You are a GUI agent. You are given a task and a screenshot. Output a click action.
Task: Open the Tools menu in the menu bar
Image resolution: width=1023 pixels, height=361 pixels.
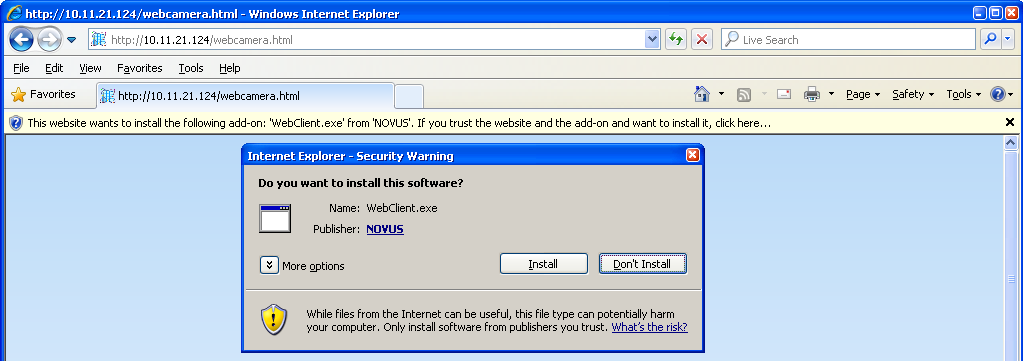(191, 68)
